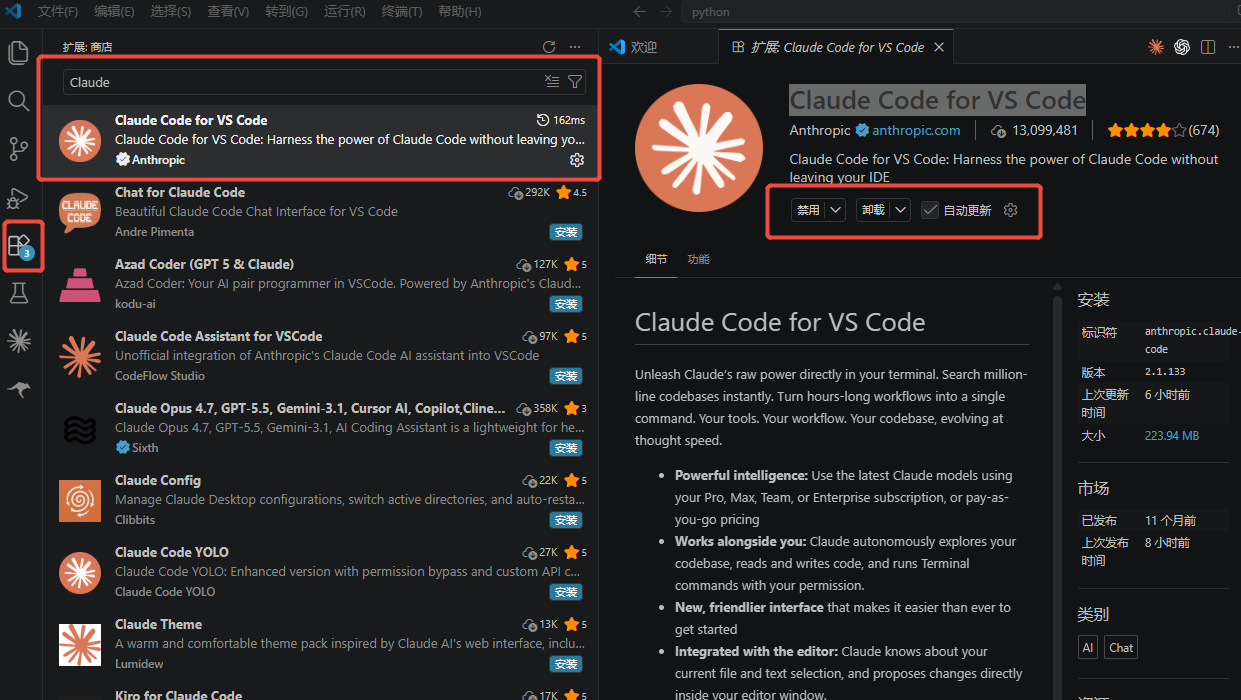This screenshot has width=1241, height=700.
Task: Install Claude Theme extension
Action: pos(566,664)
